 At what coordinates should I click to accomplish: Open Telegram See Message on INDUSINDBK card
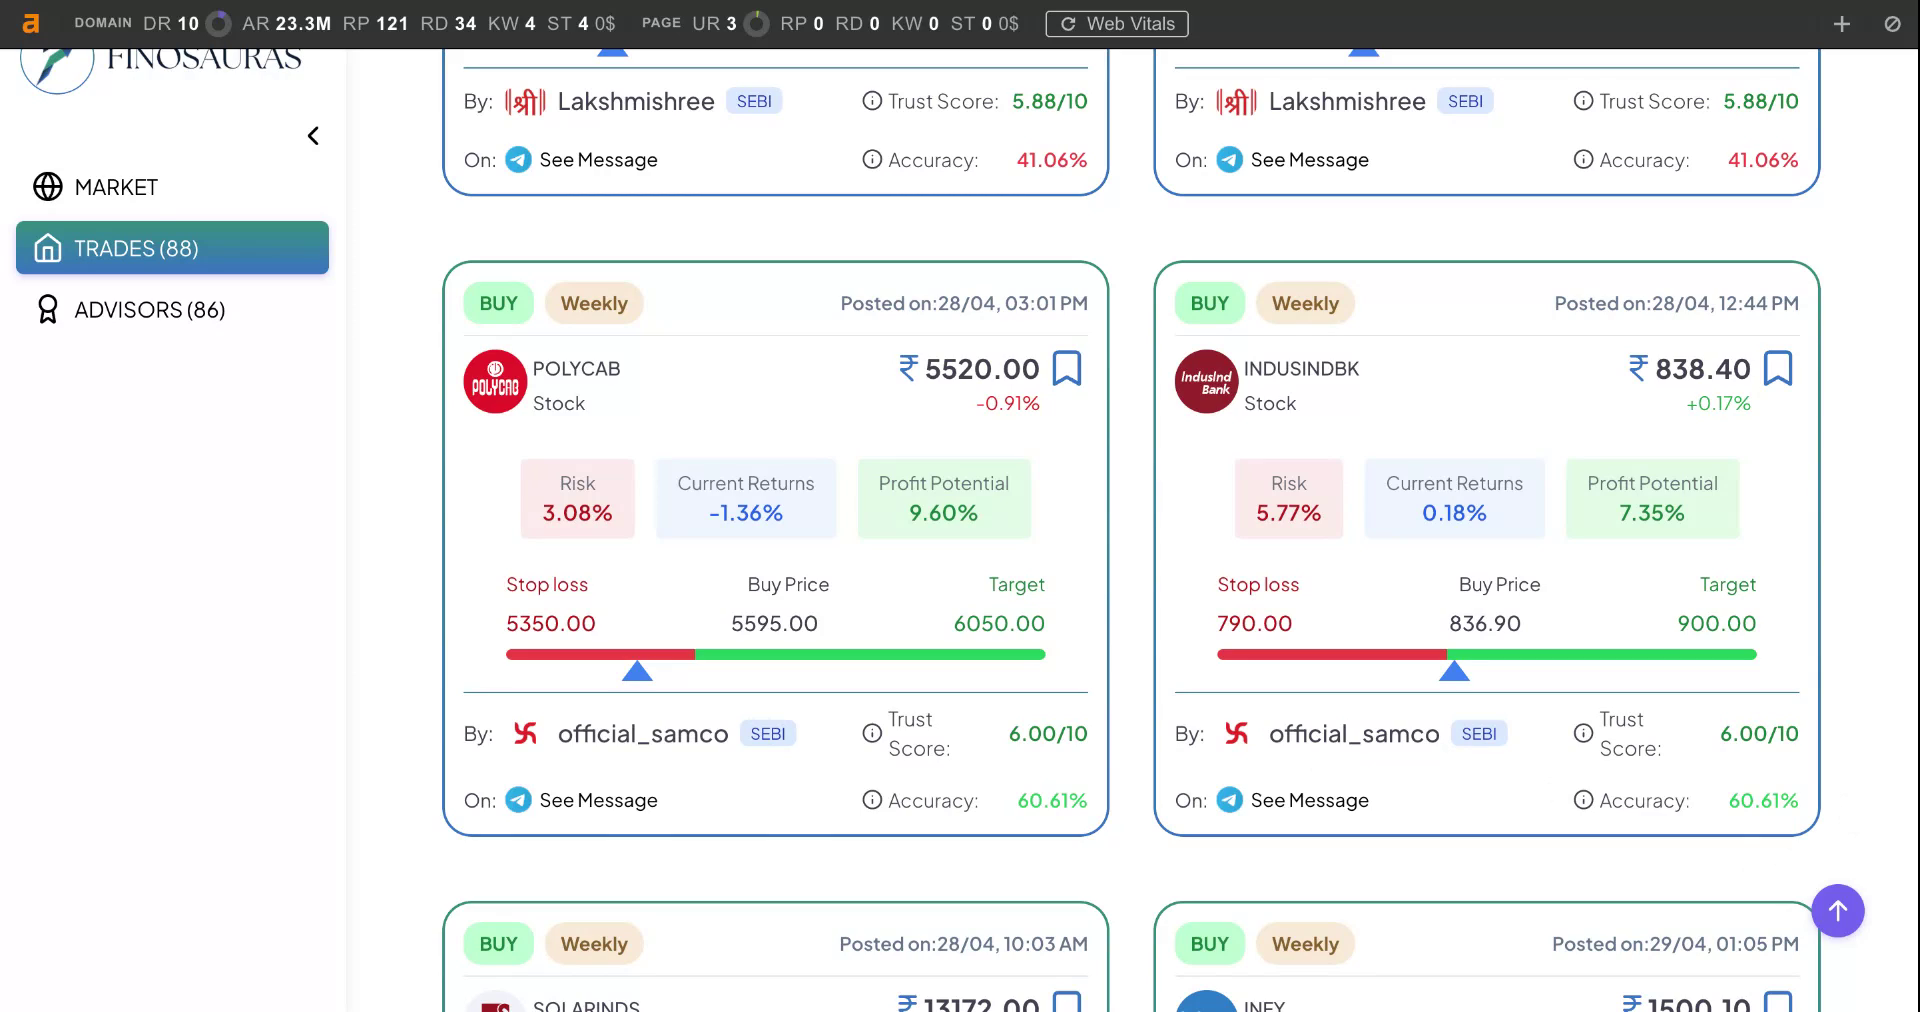point(1309,800)
